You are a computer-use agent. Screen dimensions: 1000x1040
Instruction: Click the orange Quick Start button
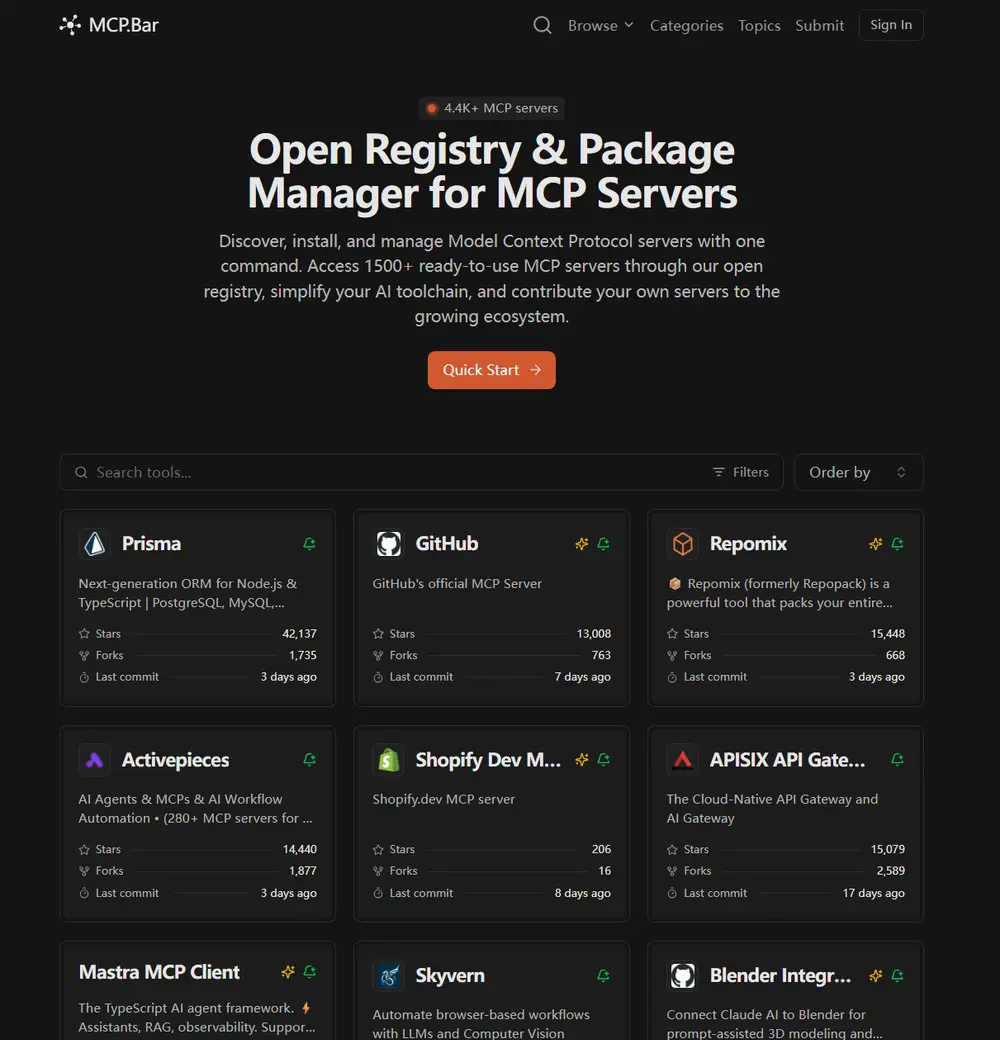tap(491, 370)
